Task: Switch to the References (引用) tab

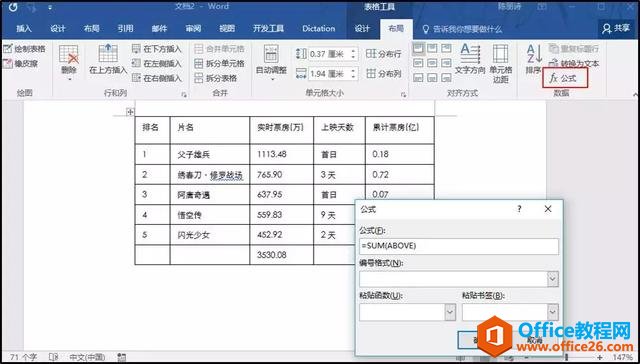Action: (x=125, y=29)
